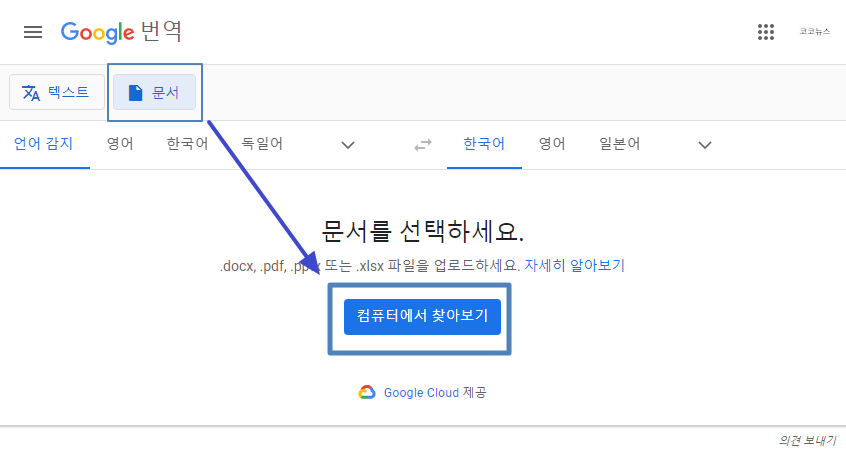846x464 pixels.
Task: Select 독일어 as source language
Action: click(x=262, y=144)
